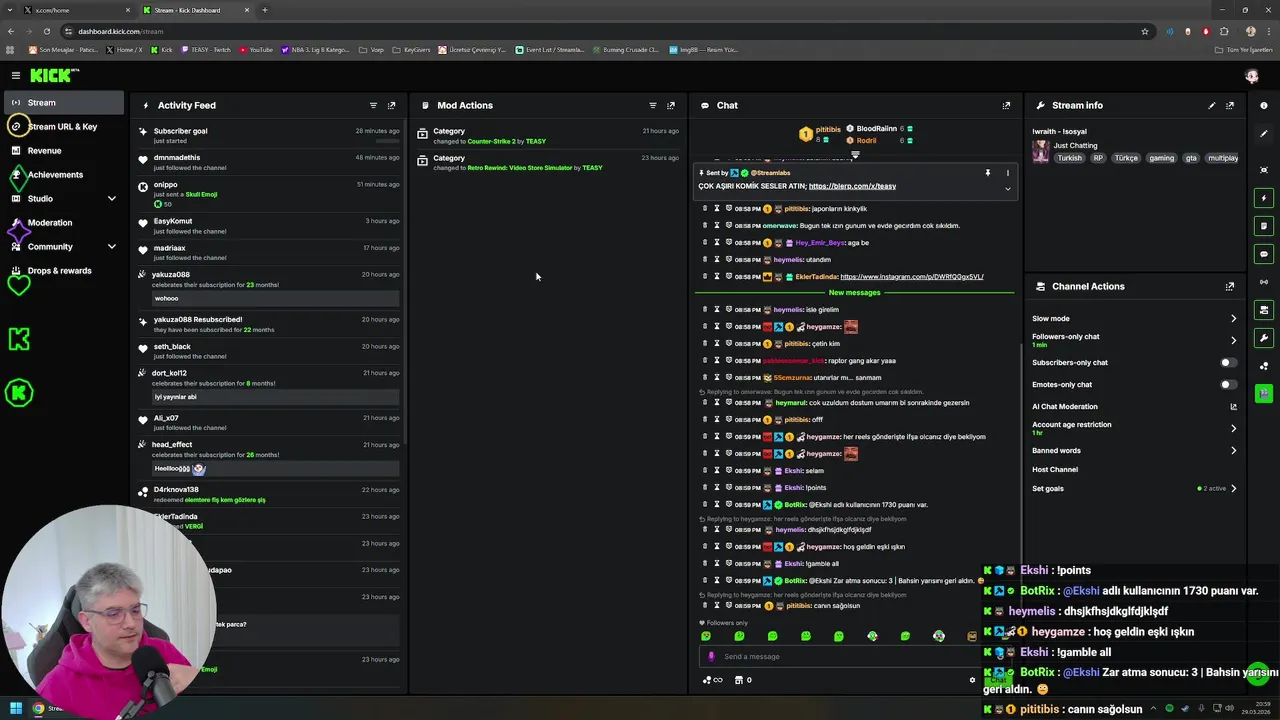Open the store icon below chat input
The width and height of the screenshot is (1280, 720).
click(739, 680)
